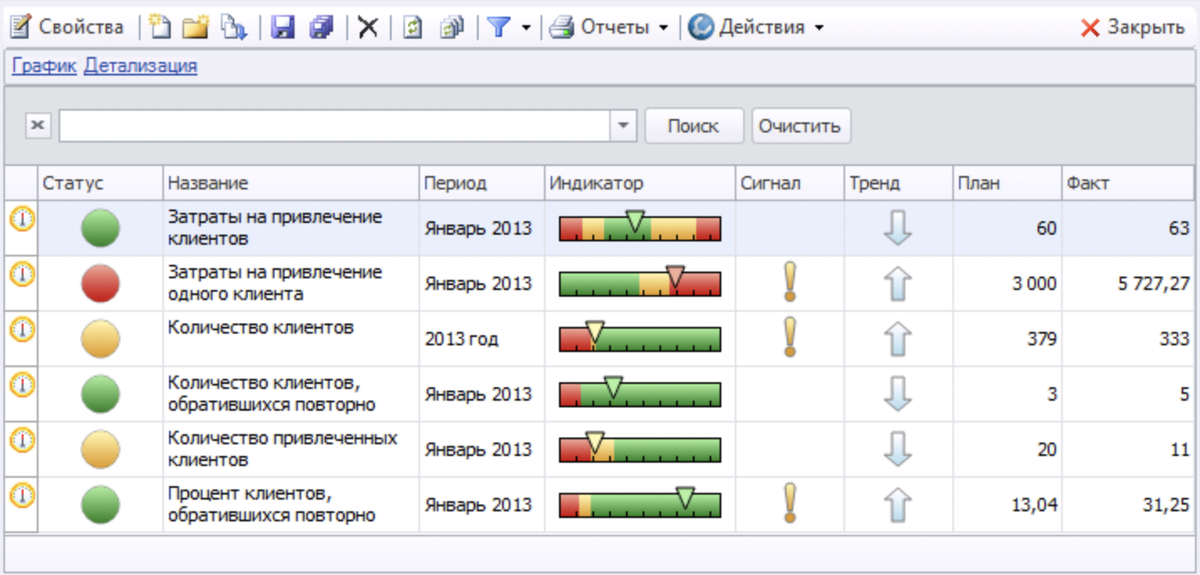Select 'Процент клиентов, обратившихся повторно' name cell
Viewport: 1200px width, 575px height.
(291, 505)
